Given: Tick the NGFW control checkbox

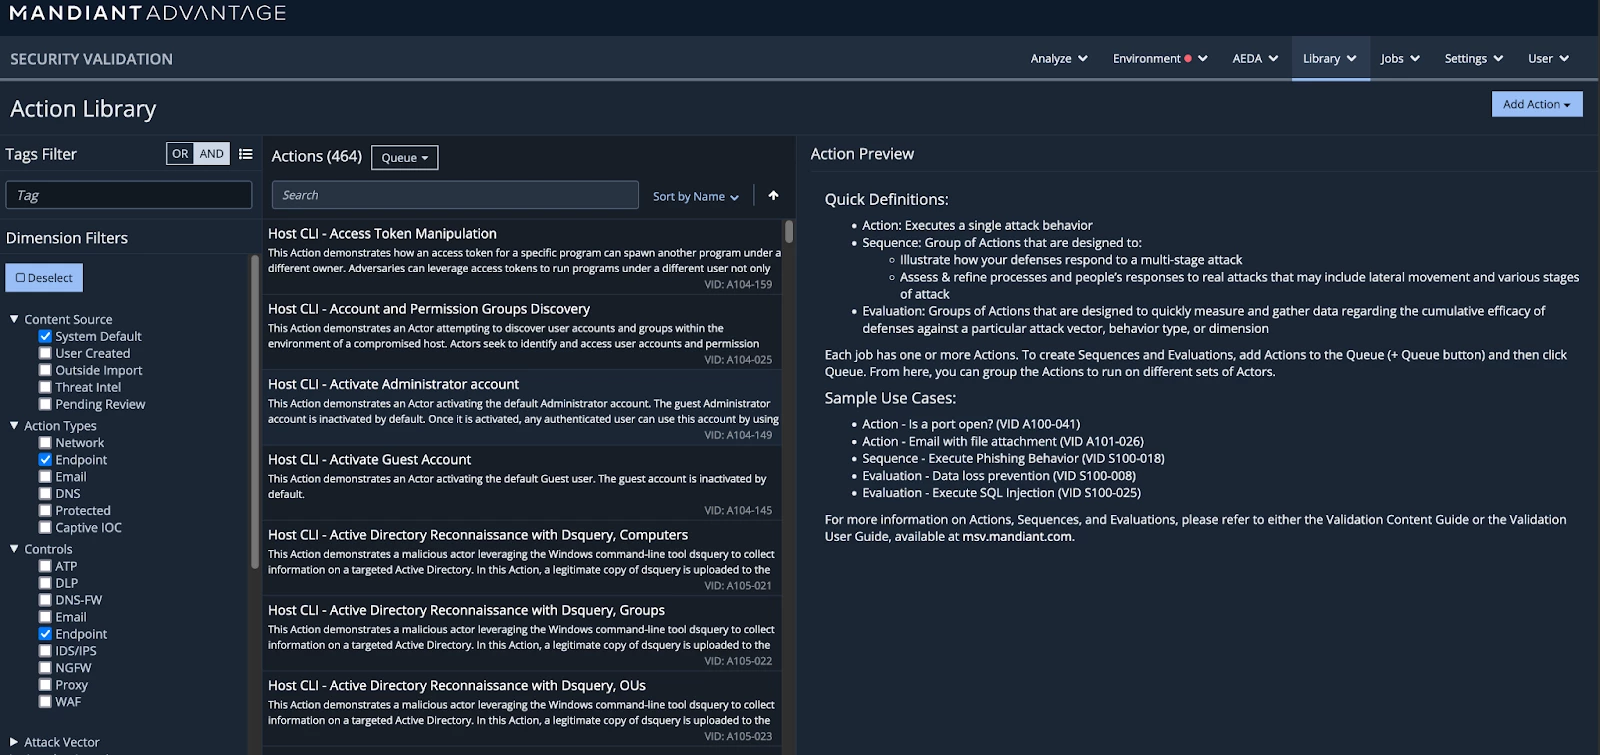Looking at the screenshot, I should [x=45, y=667].
